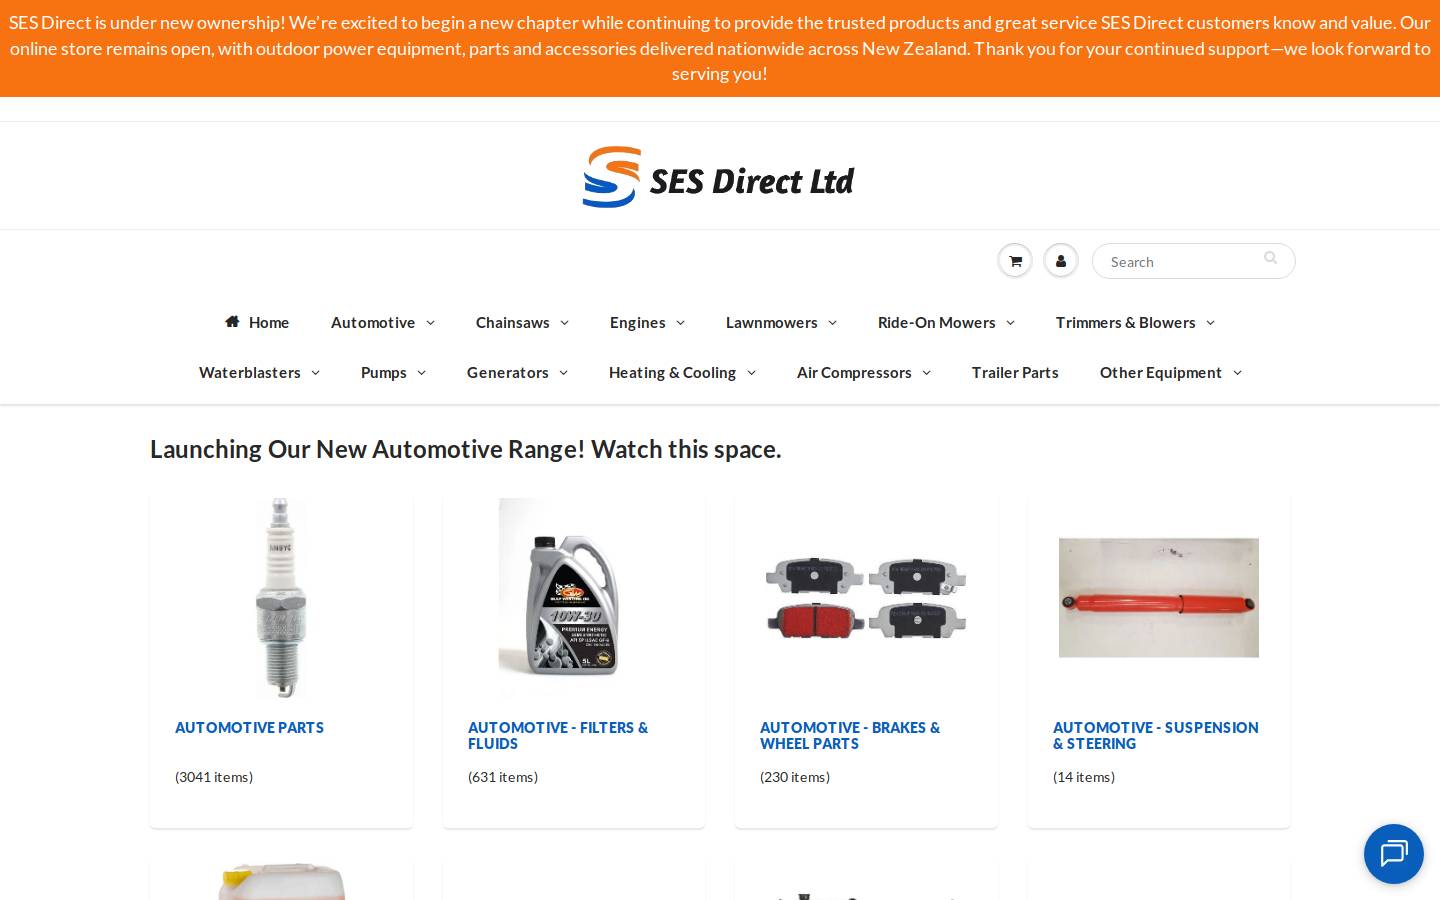
Task: Open the Engines menu
Action: tap(637, 322)
